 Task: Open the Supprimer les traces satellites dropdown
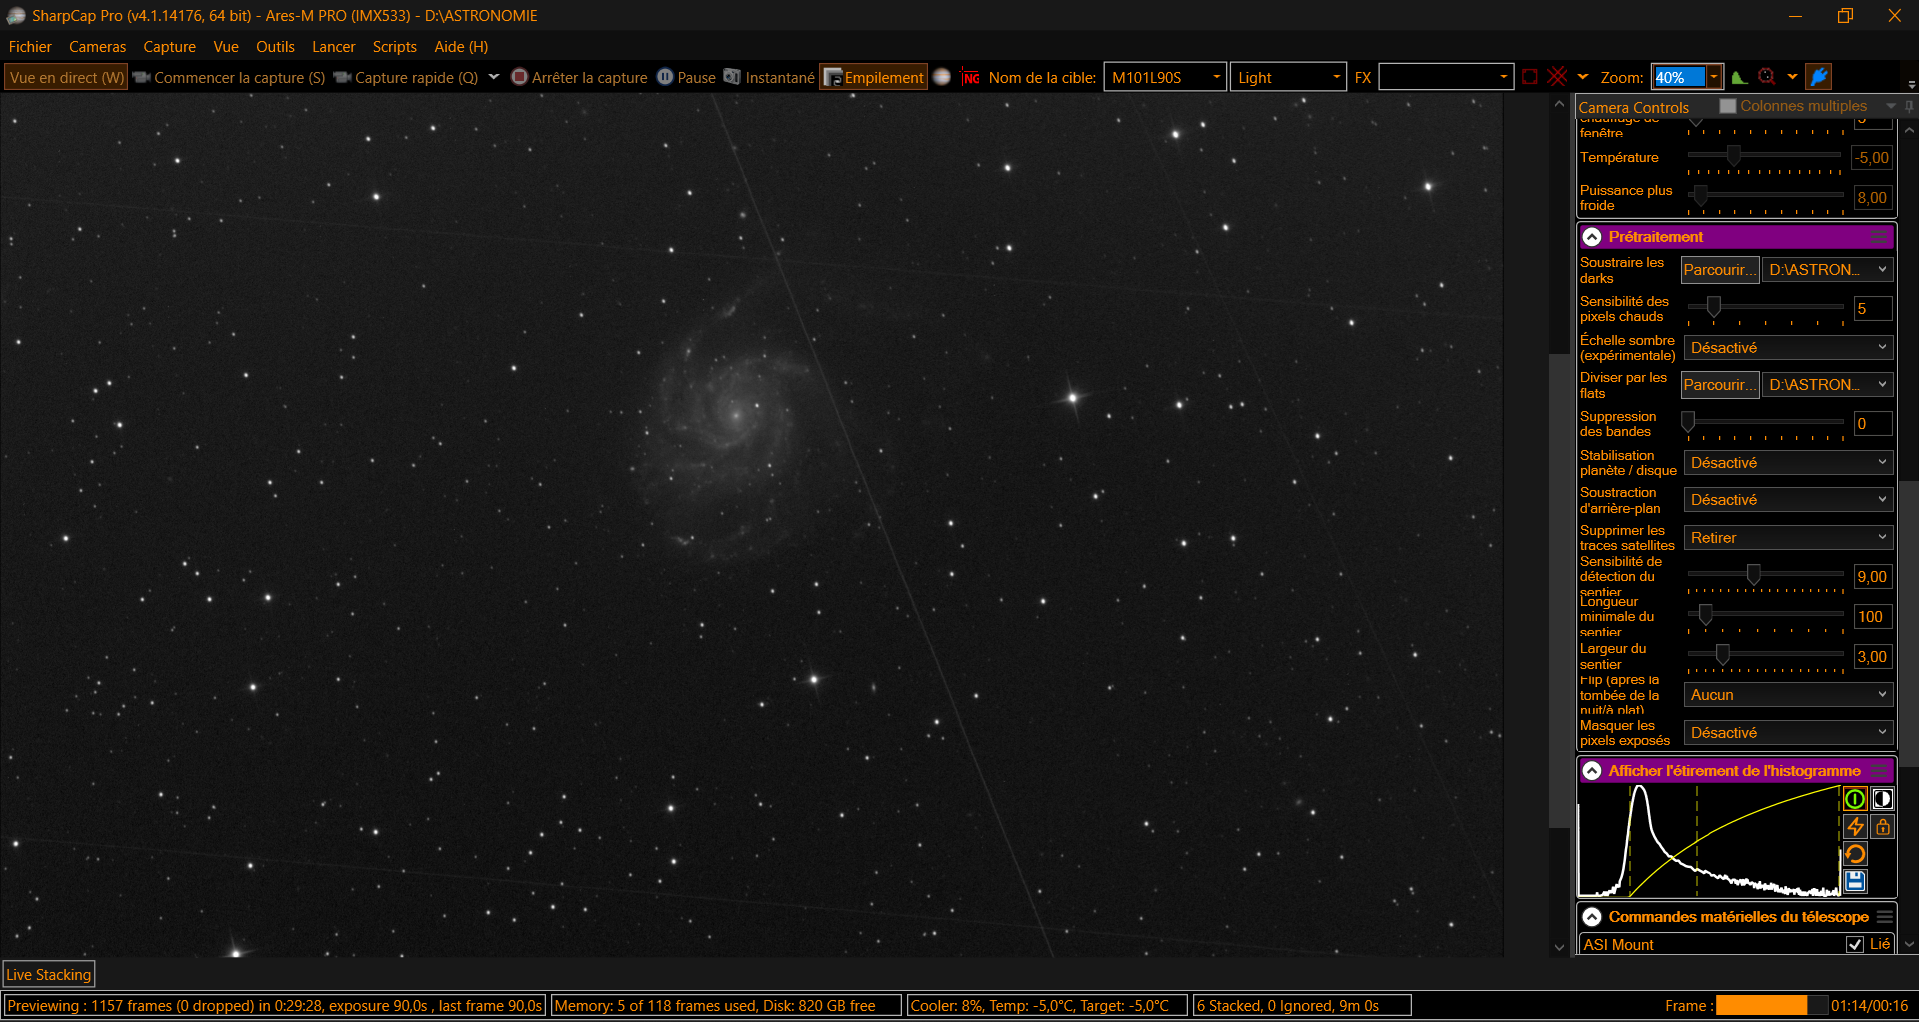pos(1788,538)
